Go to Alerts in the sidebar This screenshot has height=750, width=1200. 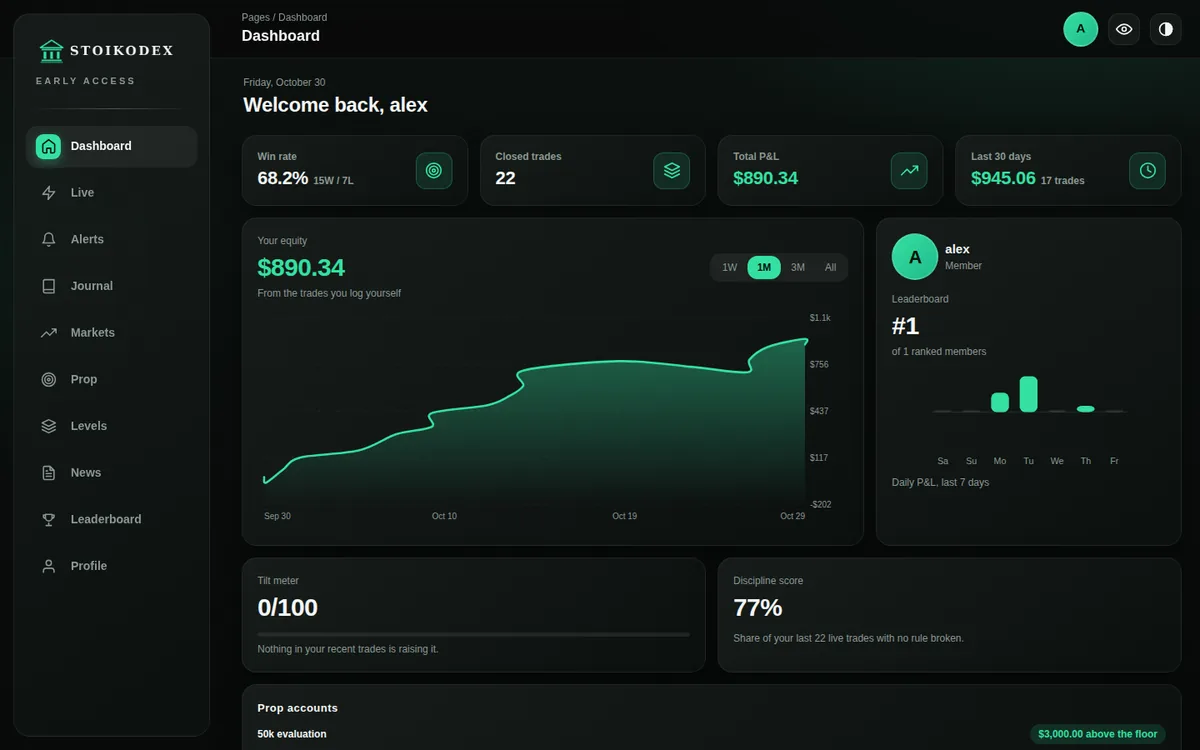pos(112,239)
